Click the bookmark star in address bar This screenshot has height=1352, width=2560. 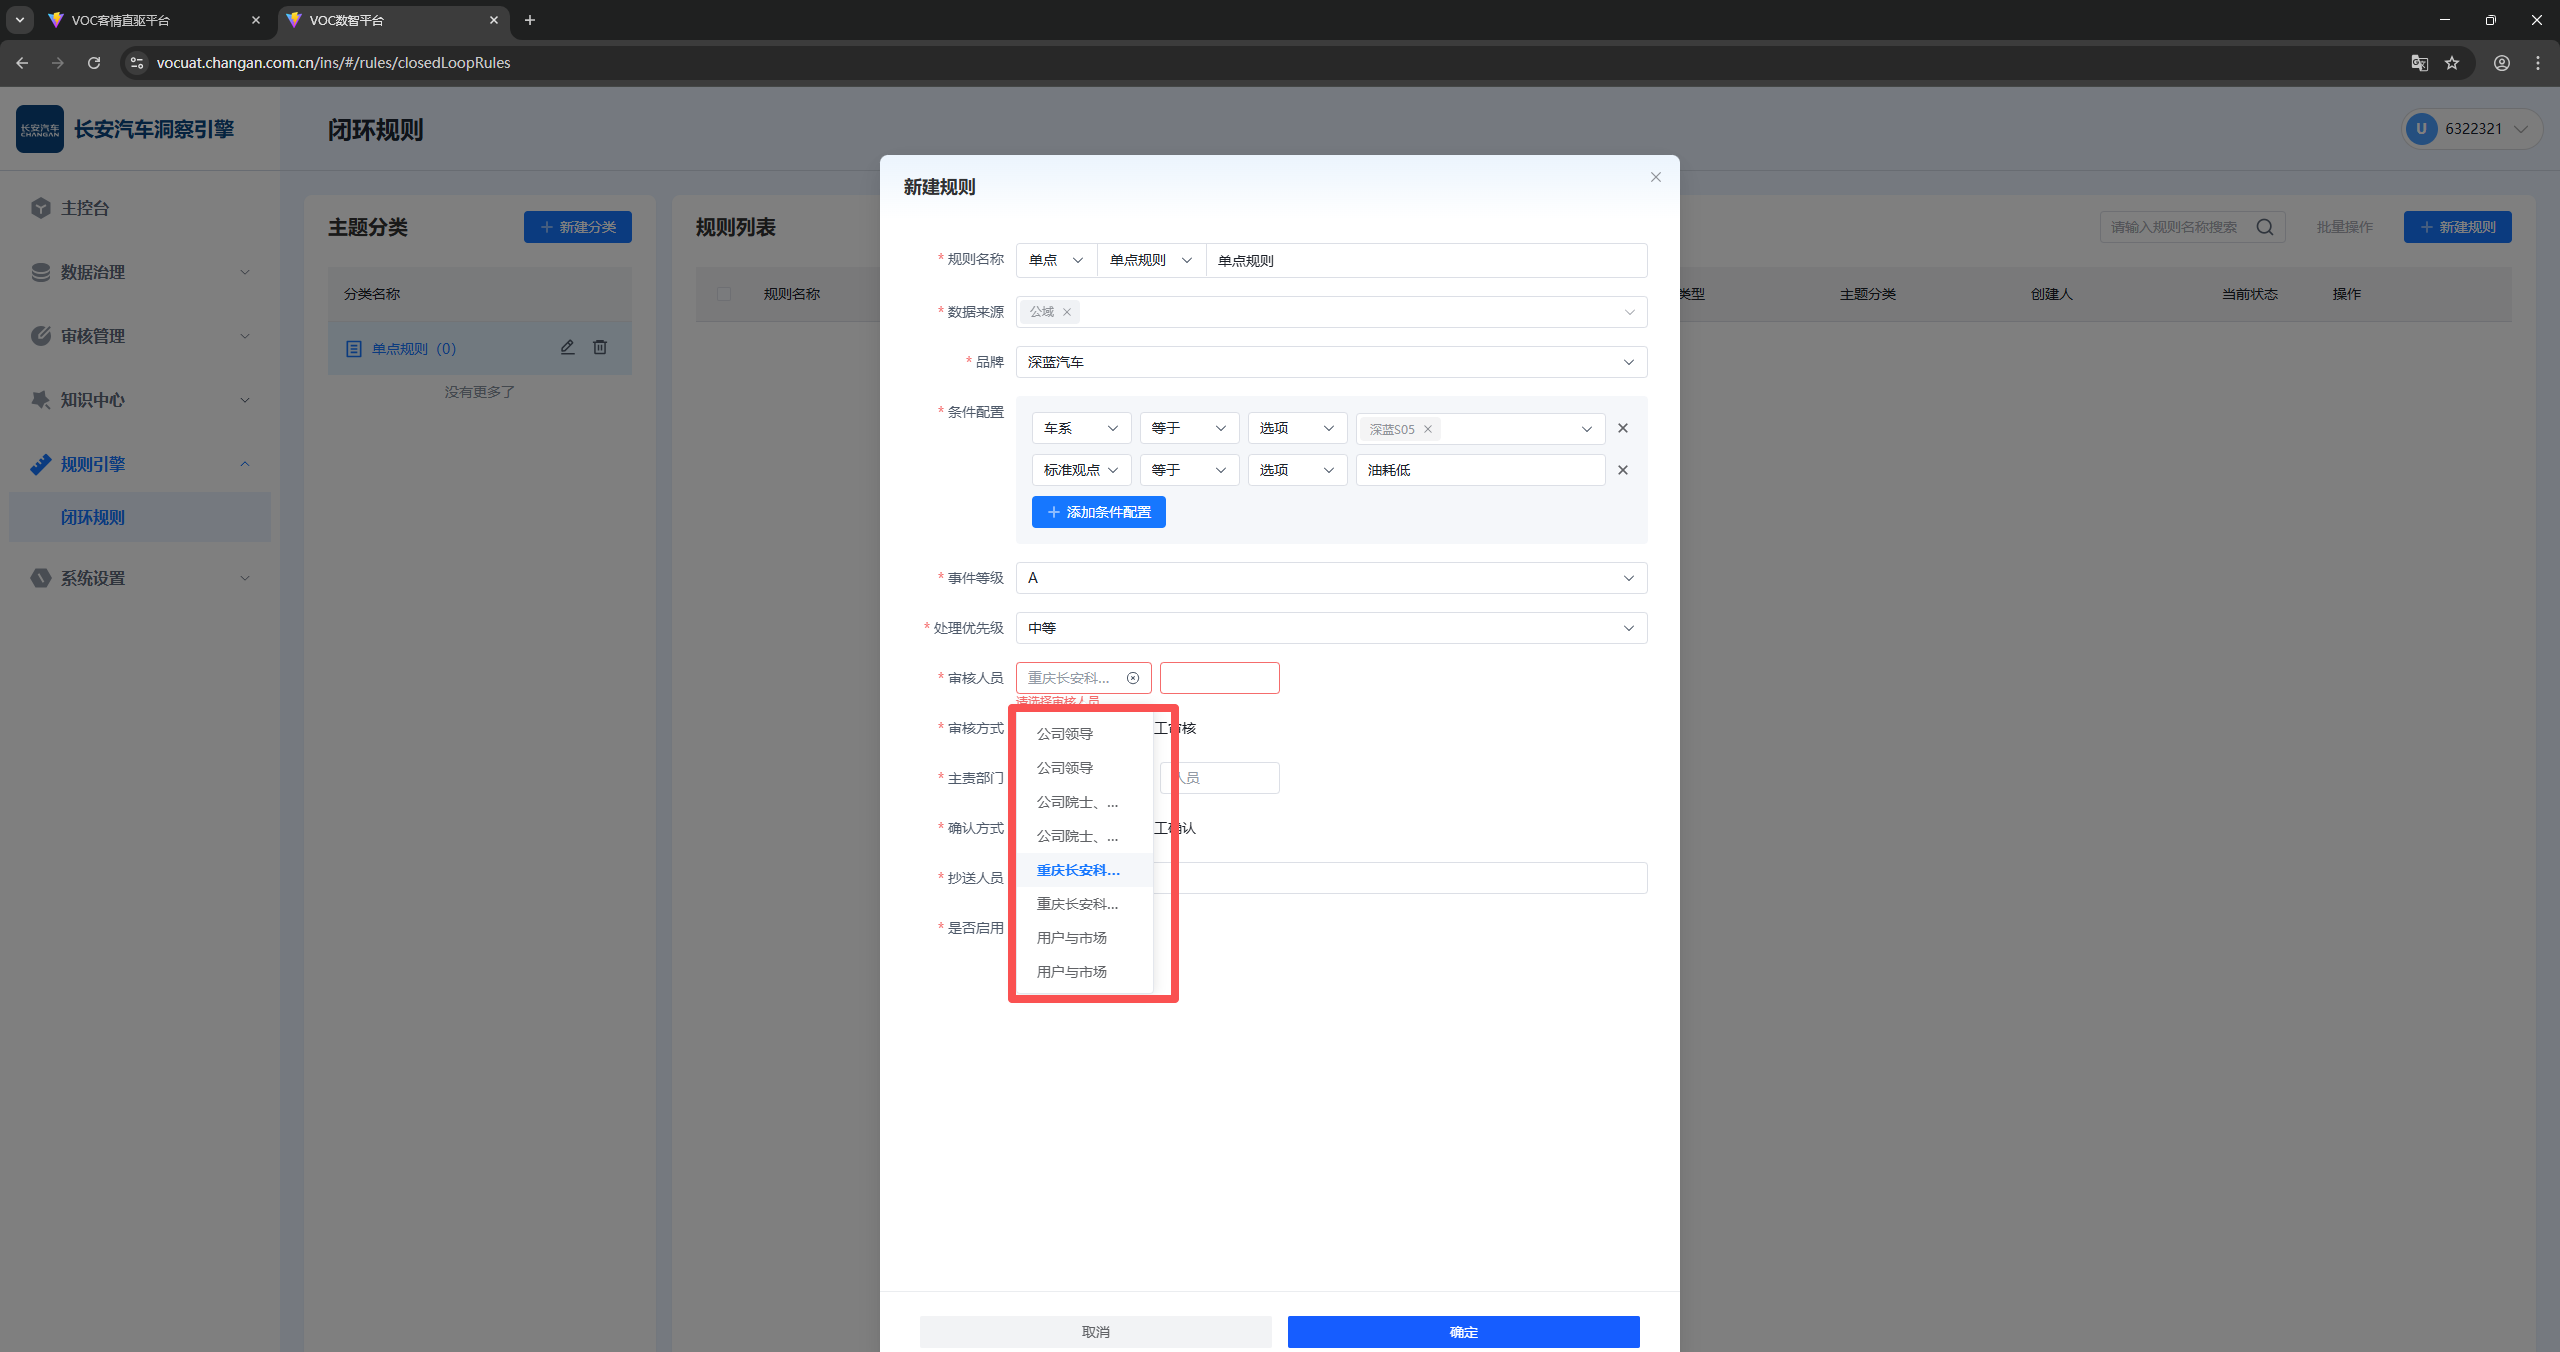[x=2451, y=63]
